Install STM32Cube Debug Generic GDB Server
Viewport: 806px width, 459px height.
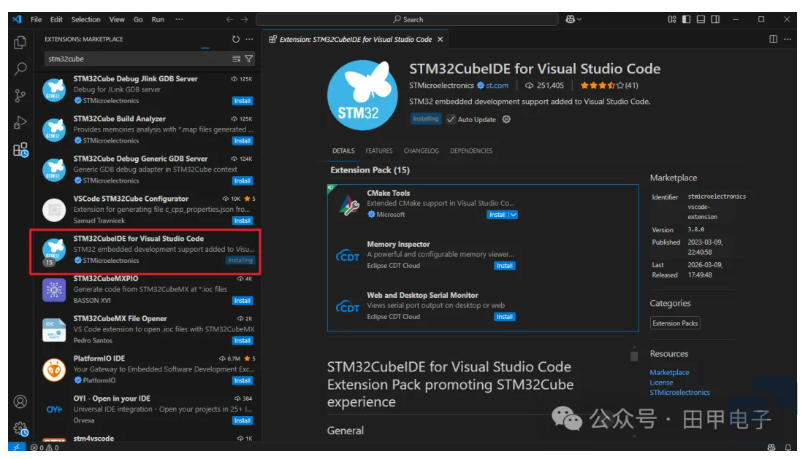(x=242, y=181)
